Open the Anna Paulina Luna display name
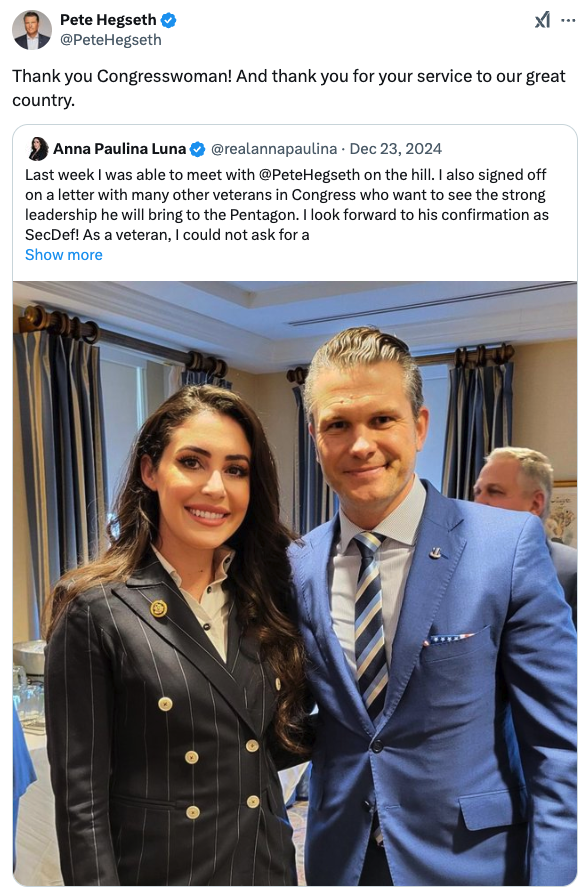This screenshot has height=896, width=586. (x=119, y=149)
